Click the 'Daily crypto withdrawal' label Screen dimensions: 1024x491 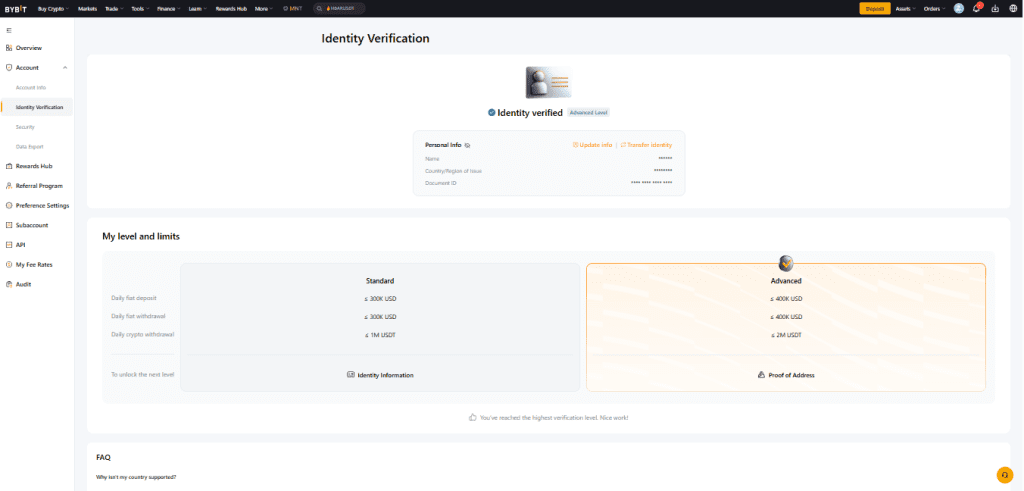(142, 334)
